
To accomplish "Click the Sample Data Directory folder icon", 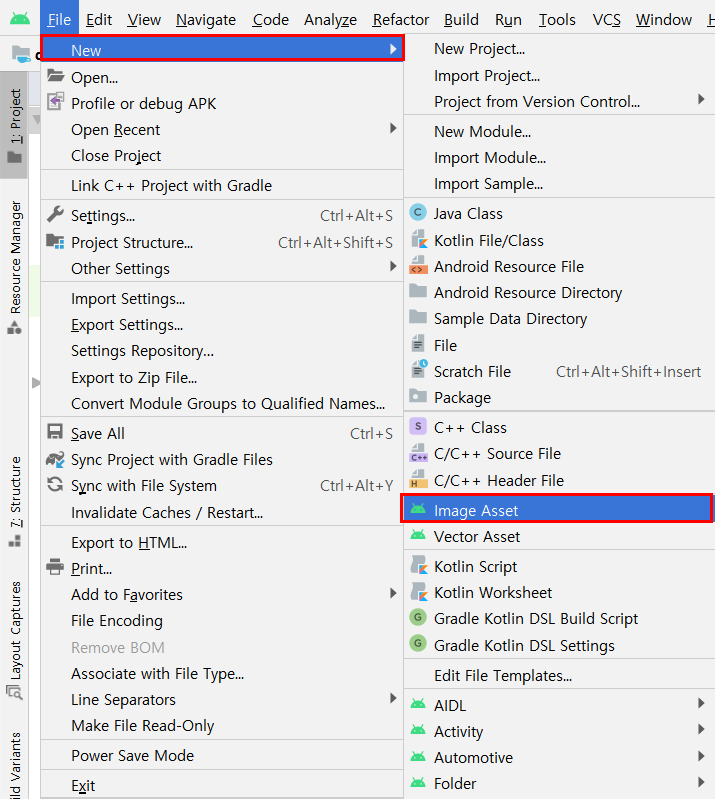I will [418, 316].
